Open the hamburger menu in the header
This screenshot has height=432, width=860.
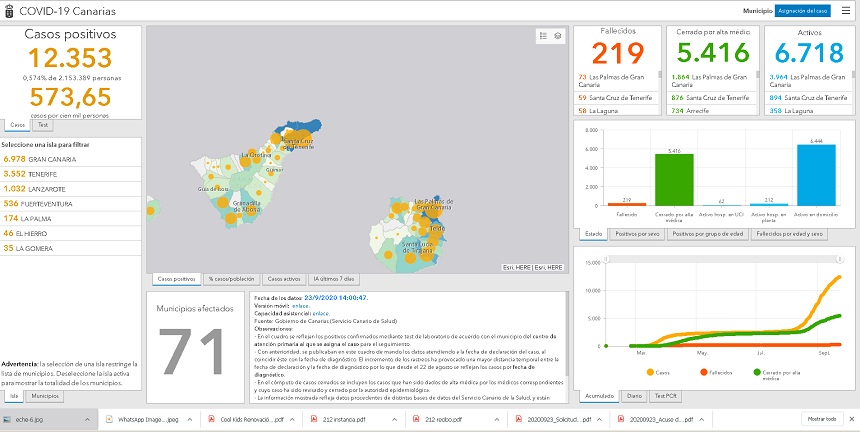tap(844, 10)
